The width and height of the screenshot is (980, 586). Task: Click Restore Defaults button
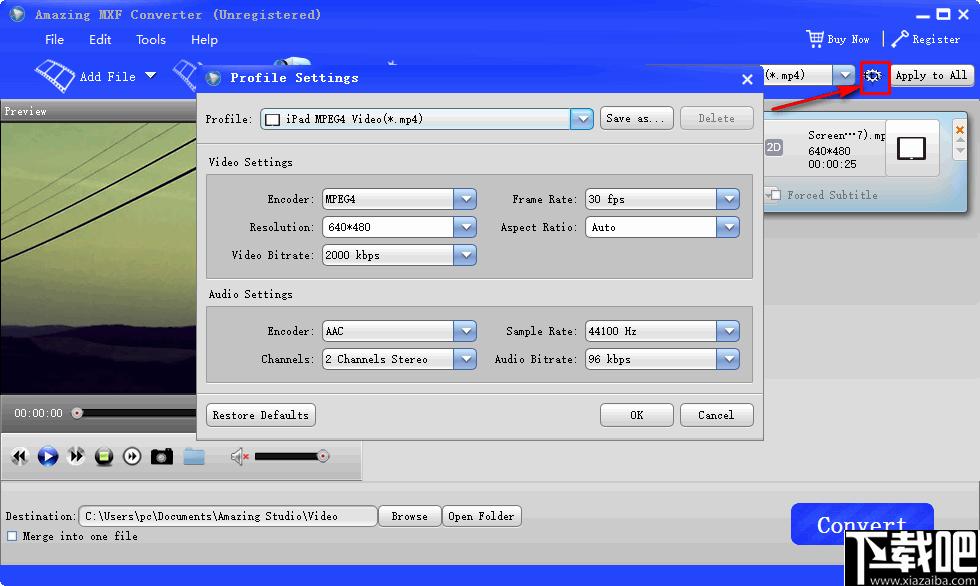click(x=261, y=415)
